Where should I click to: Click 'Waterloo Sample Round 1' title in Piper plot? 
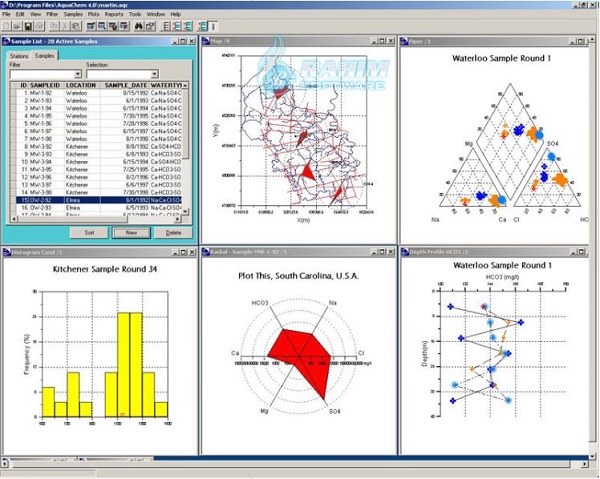point(501,59)
